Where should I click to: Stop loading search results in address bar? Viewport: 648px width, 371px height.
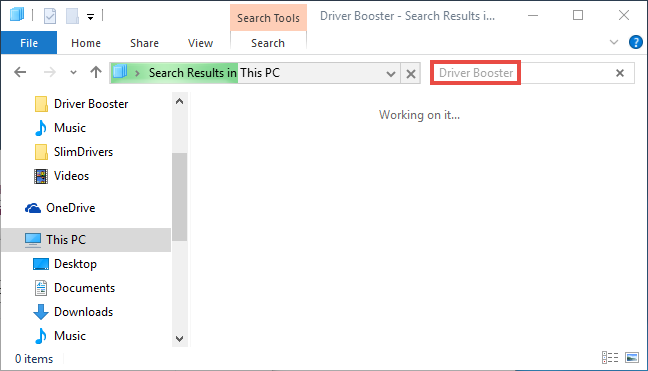[411, 74]
